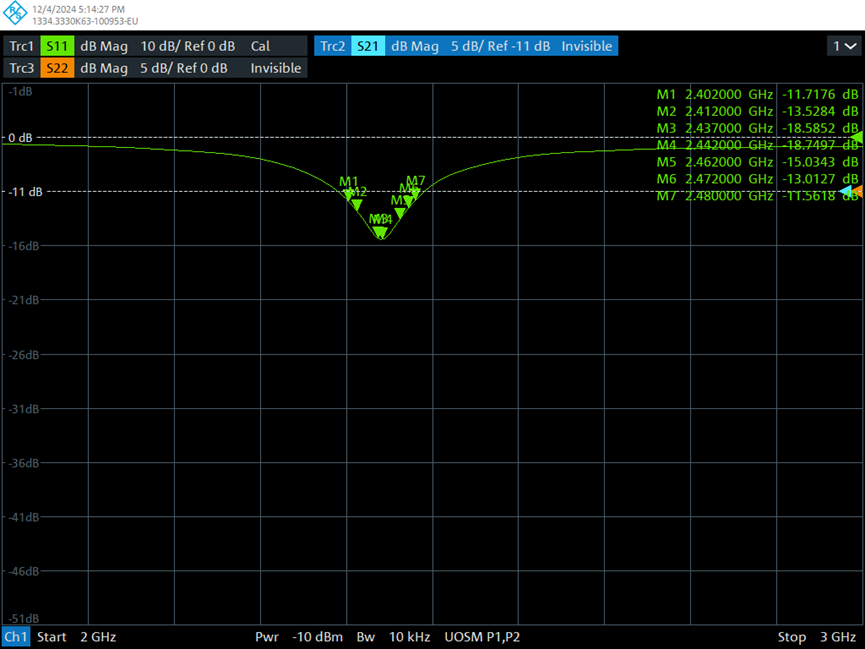Open the diagram number dropdown at top right
This screenshot has width=865, height=649.
pos(842,46)
